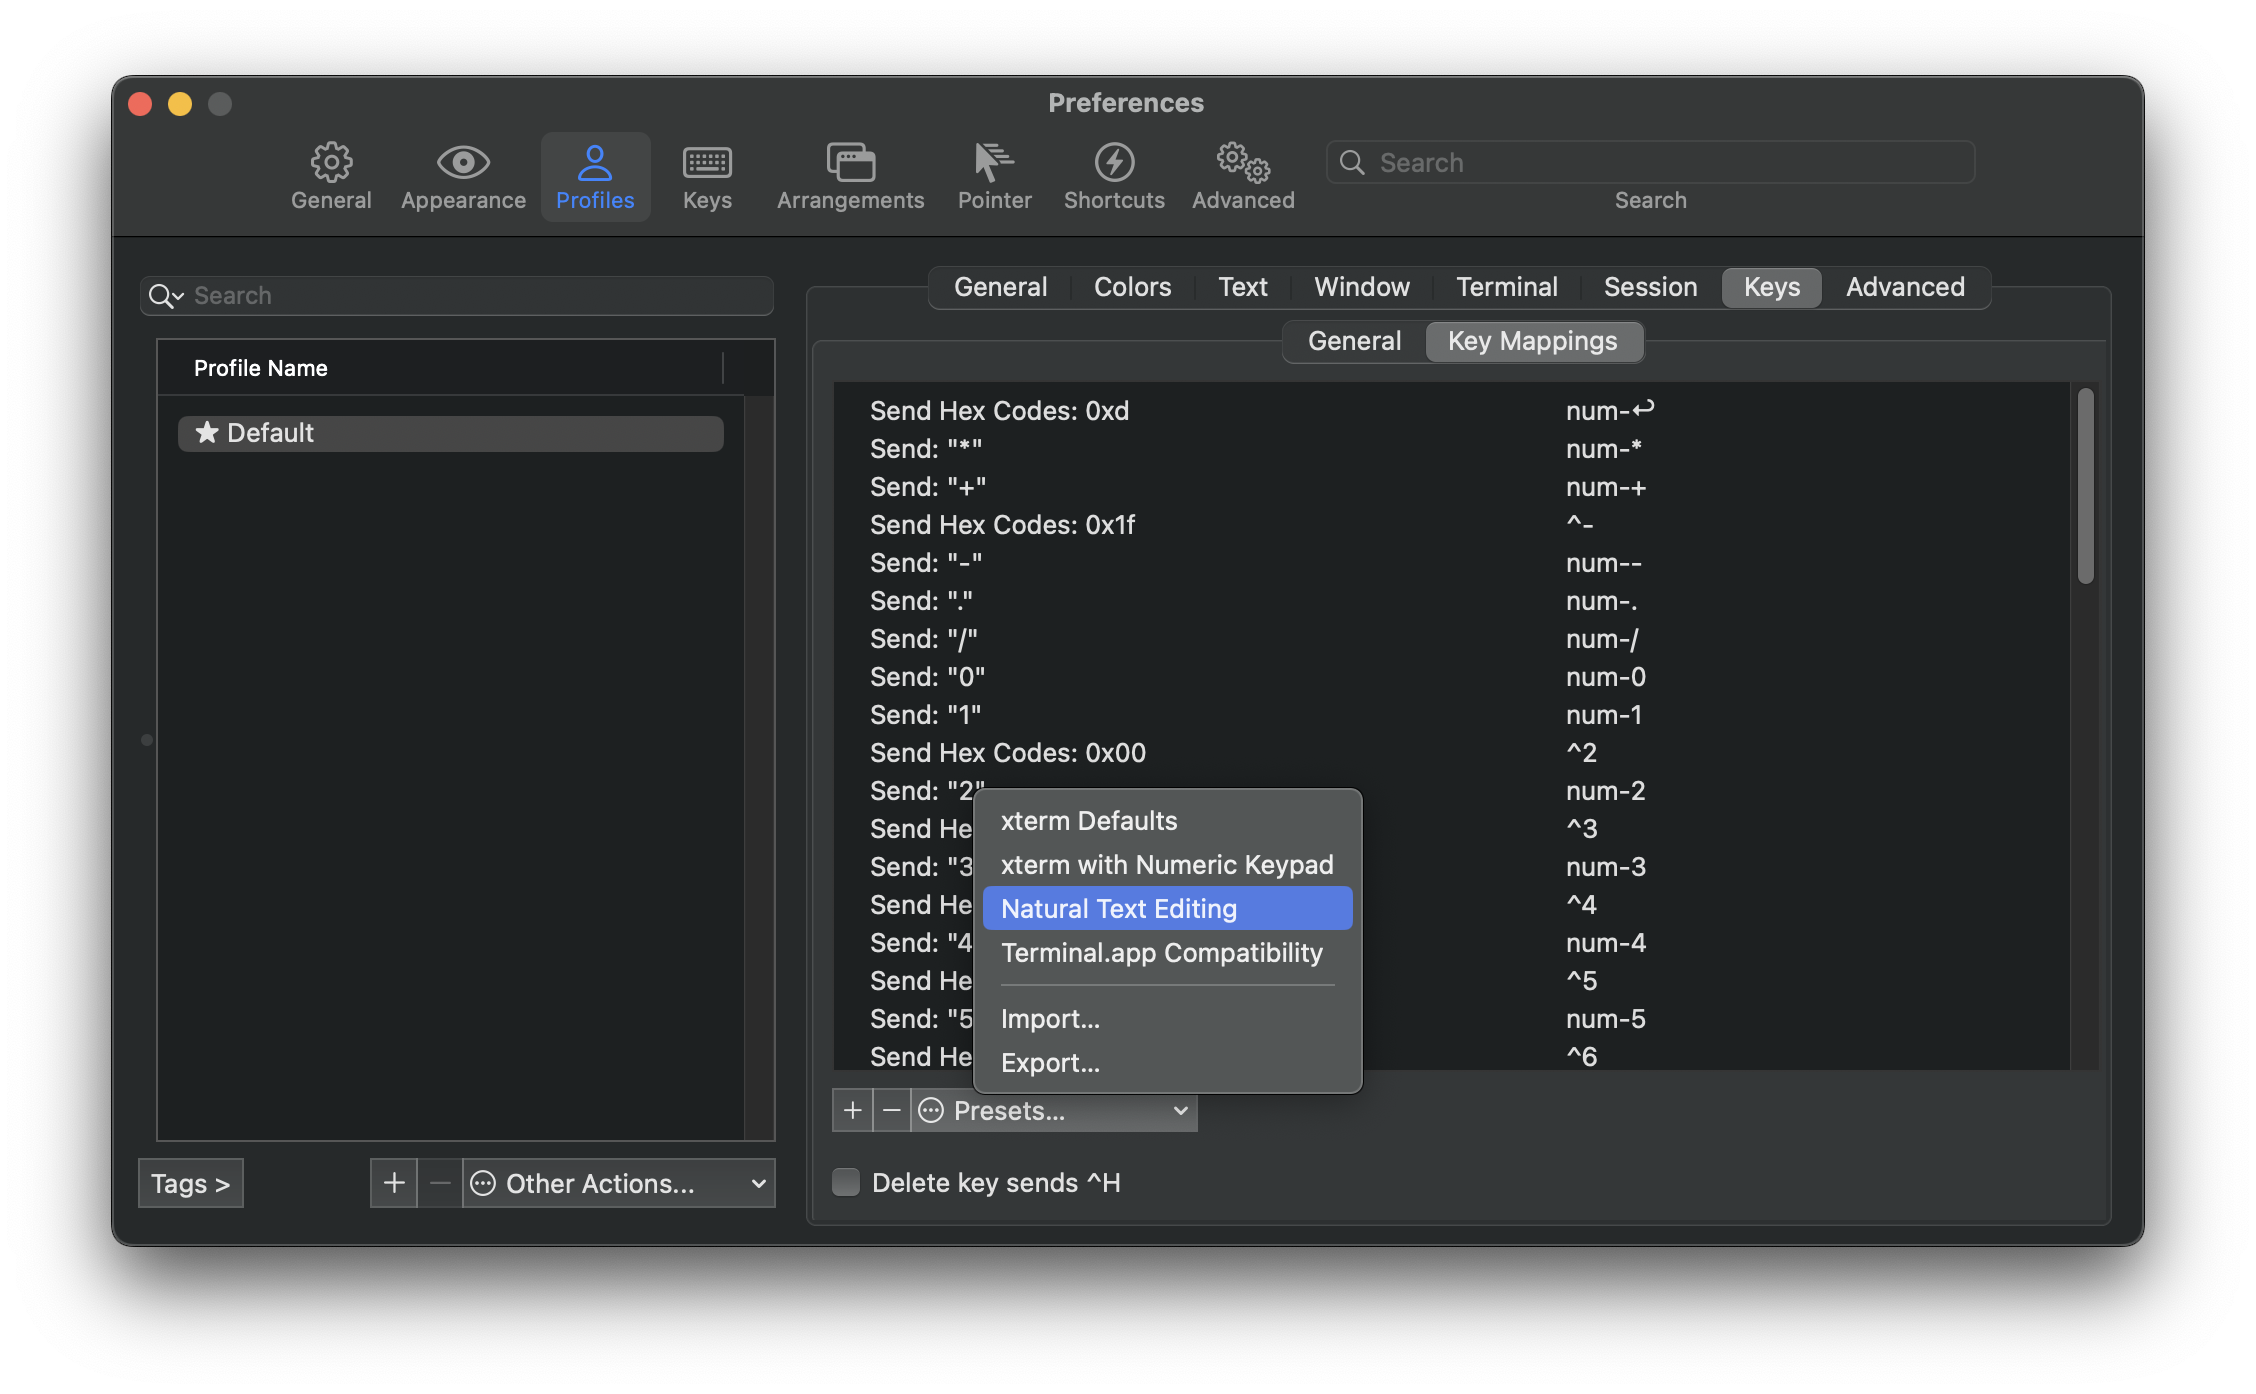This screenshot has width=2256, height=1394.
Task: Switch to the General sub-tab under Keys
Action: tap(1354, 341)
